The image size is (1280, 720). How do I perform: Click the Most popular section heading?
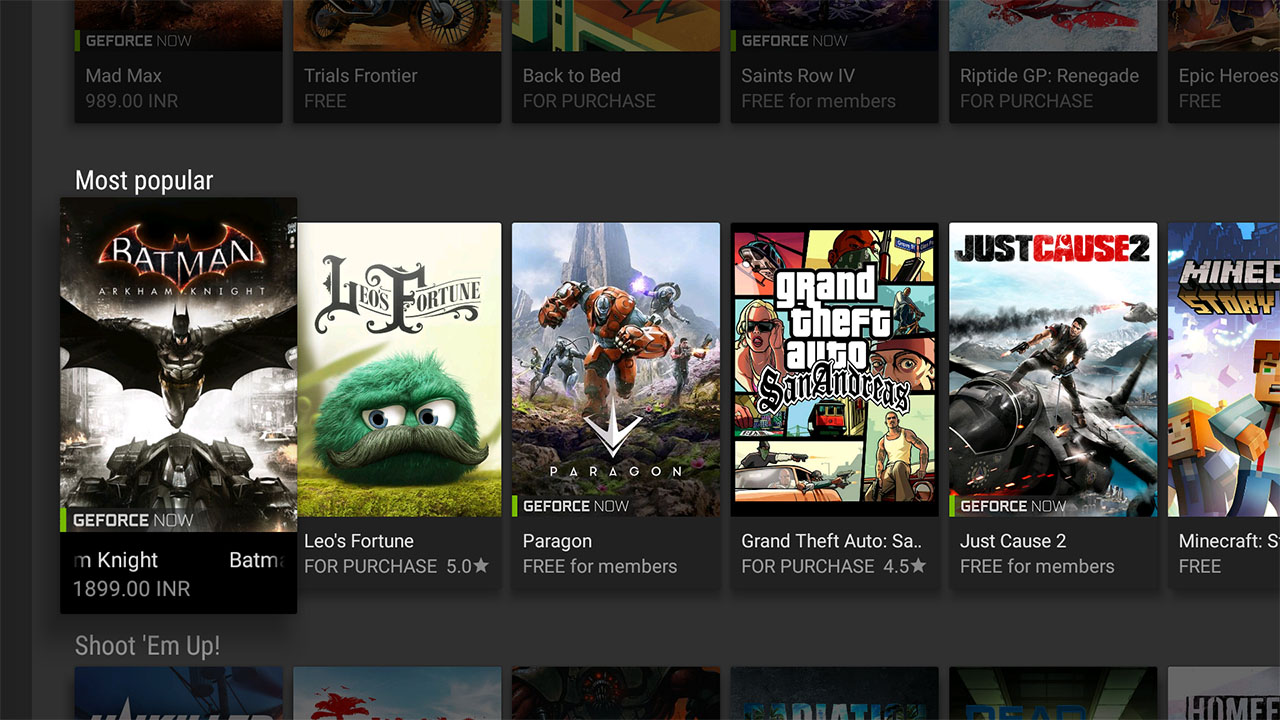coord(144,181)
